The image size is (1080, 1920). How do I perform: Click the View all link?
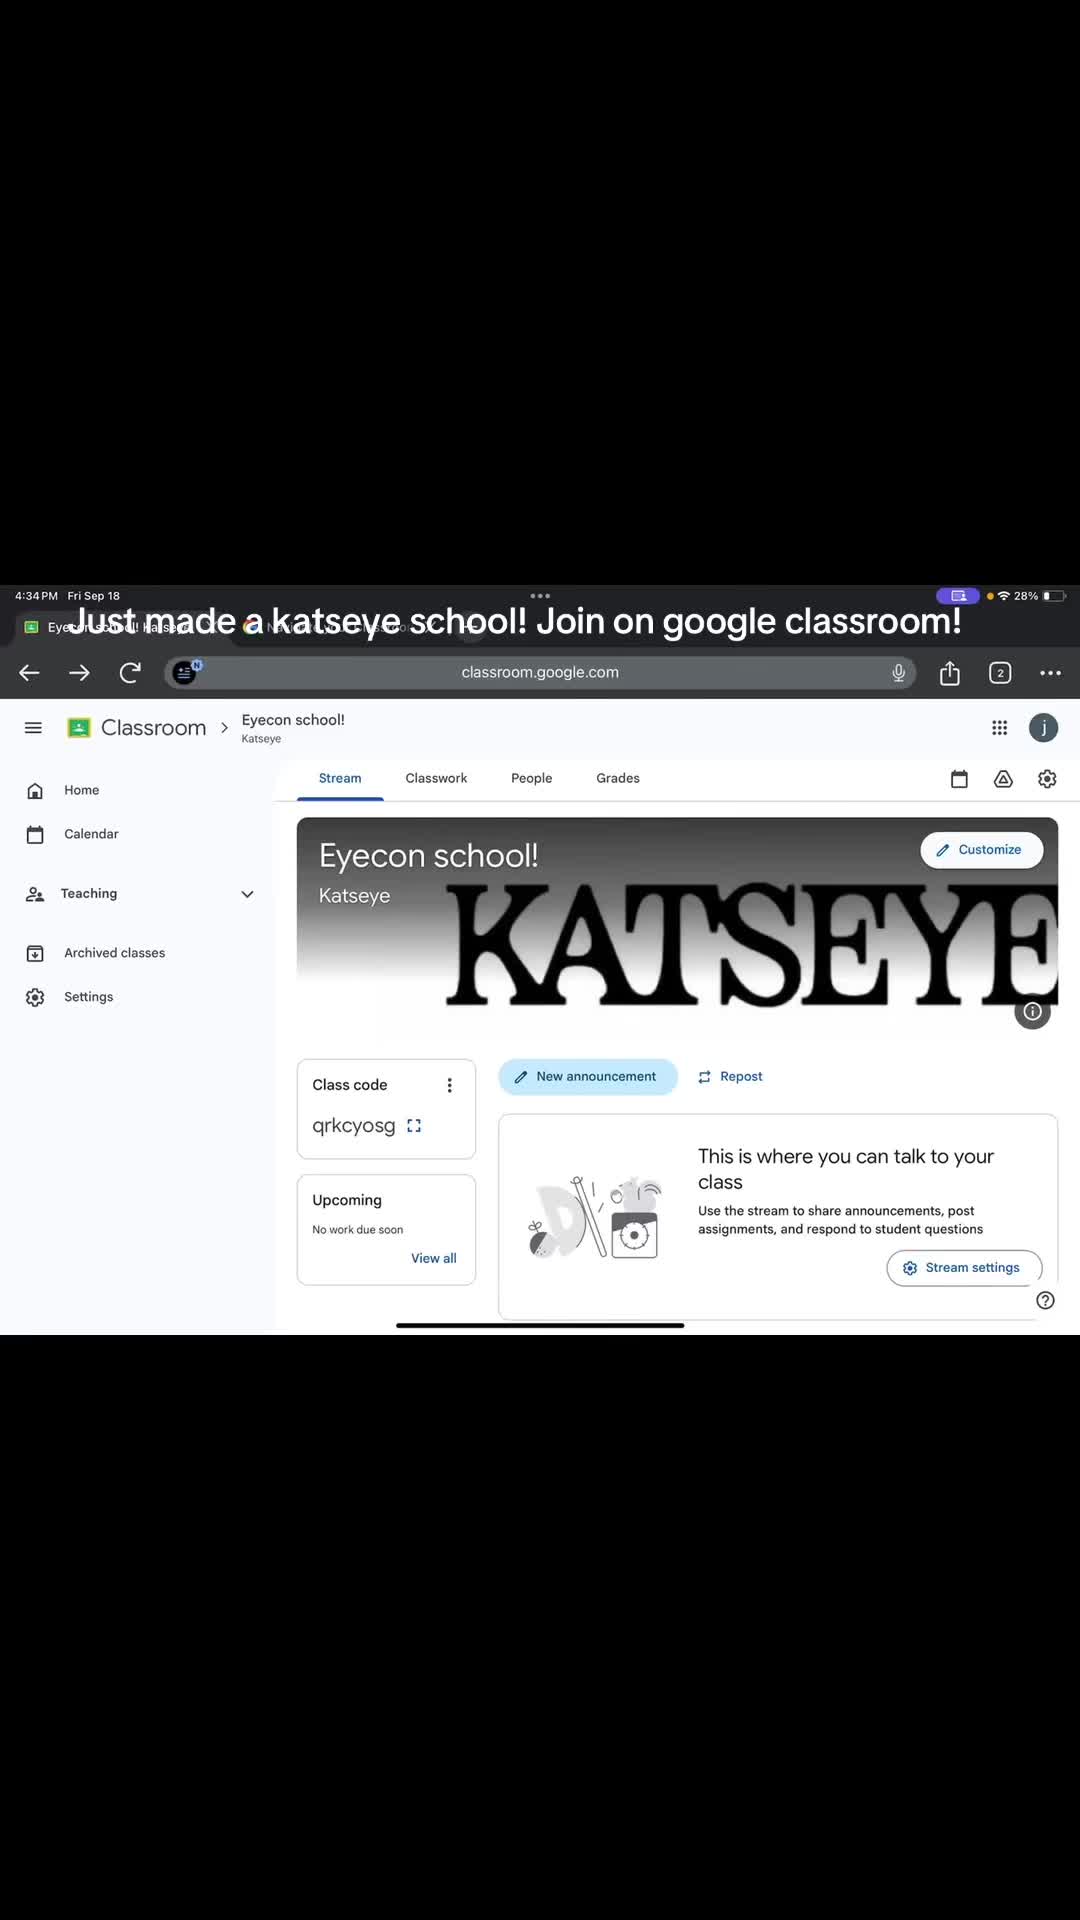434,1258
